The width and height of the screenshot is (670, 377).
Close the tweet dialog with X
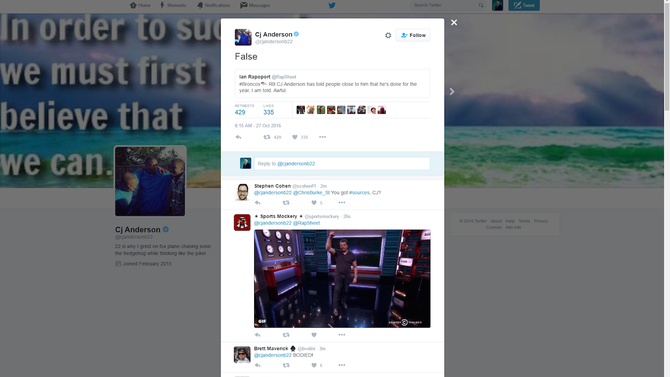[454, 22]
